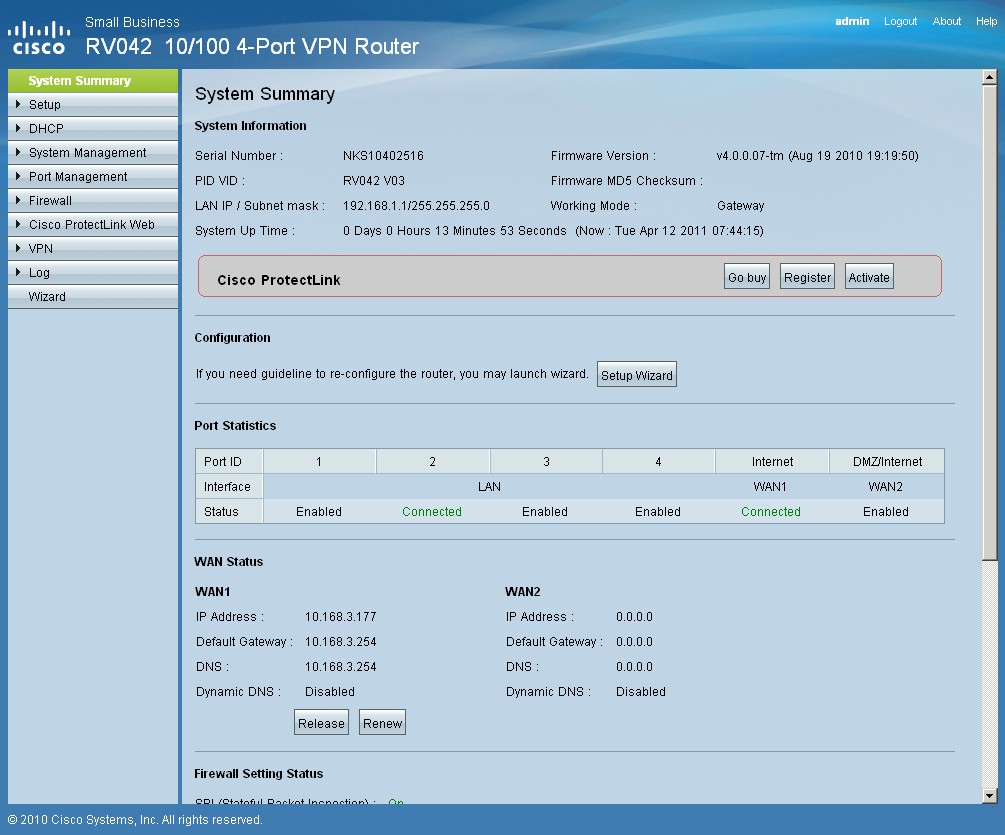Image resolution: width=1005 pixels, height=835 pixels.
Task: Click the admin user label
Action: (852, 21)
